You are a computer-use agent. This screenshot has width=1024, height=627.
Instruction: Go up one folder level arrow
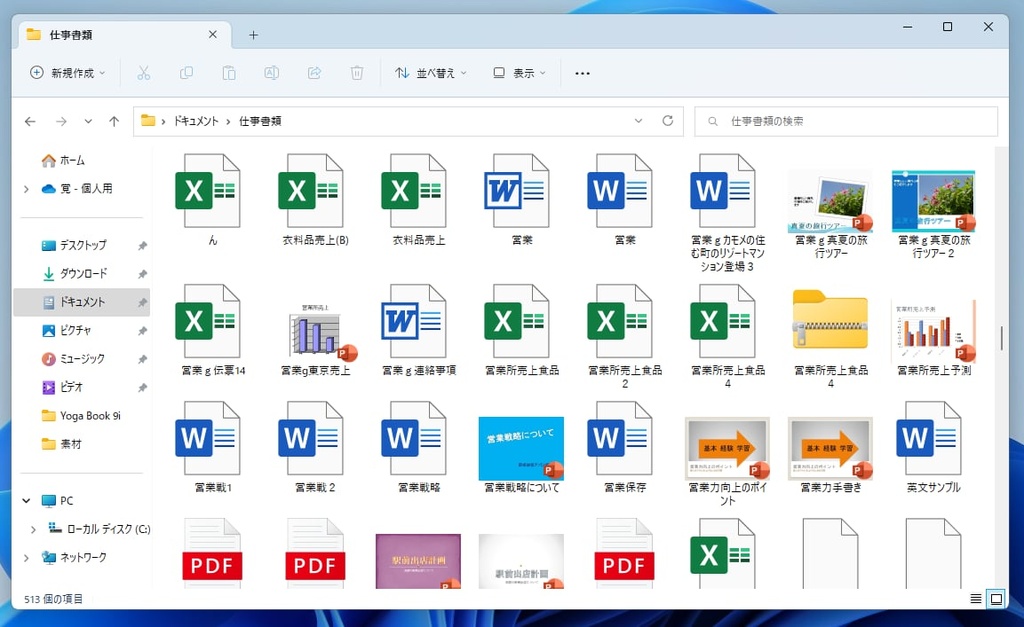tap(114, 121)
